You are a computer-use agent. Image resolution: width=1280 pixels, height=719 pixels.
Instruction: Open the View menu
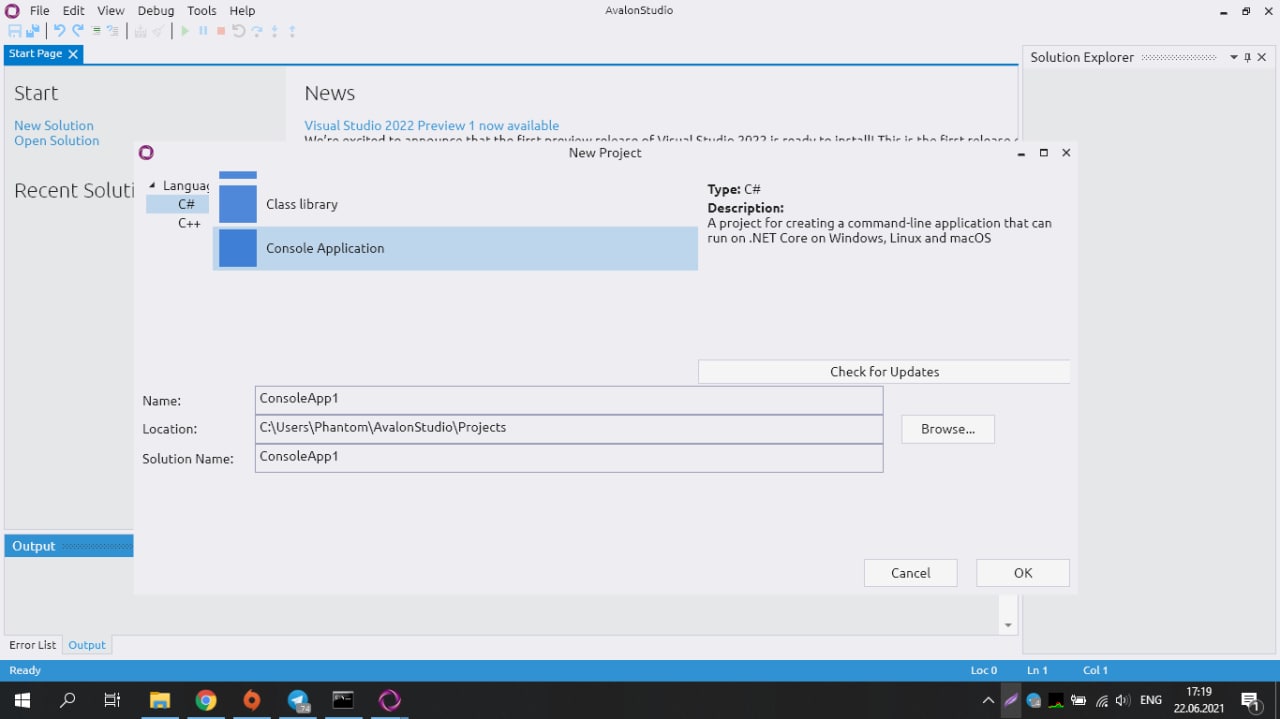[x=110, y=10]
